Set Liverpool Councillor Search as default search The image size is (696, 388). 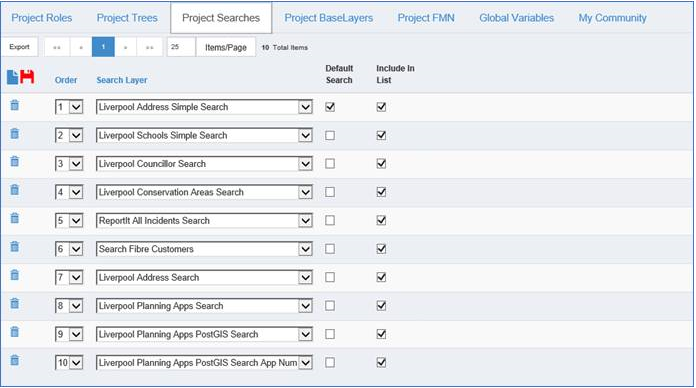pyautogui.click(x=330, y=164)
